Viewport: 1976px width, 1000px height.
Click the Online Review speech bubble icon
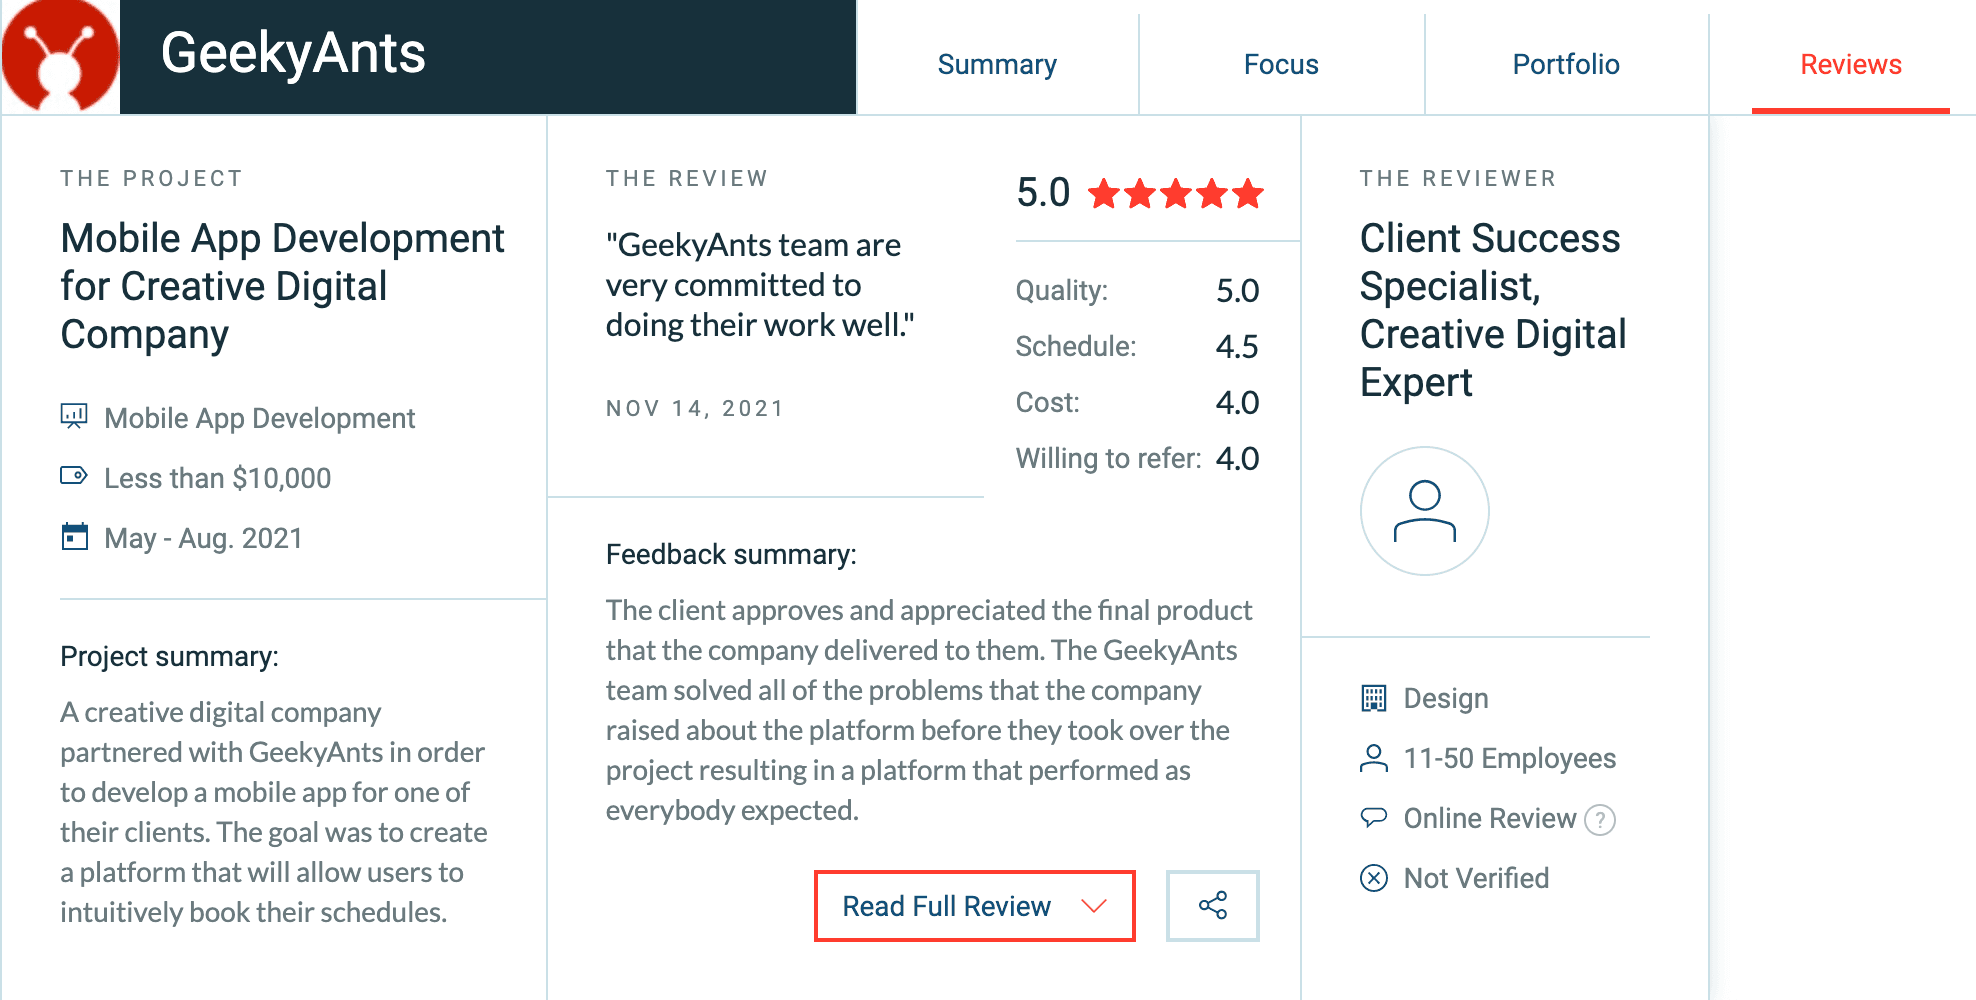pyautogui.click(x=1374, y=818)
